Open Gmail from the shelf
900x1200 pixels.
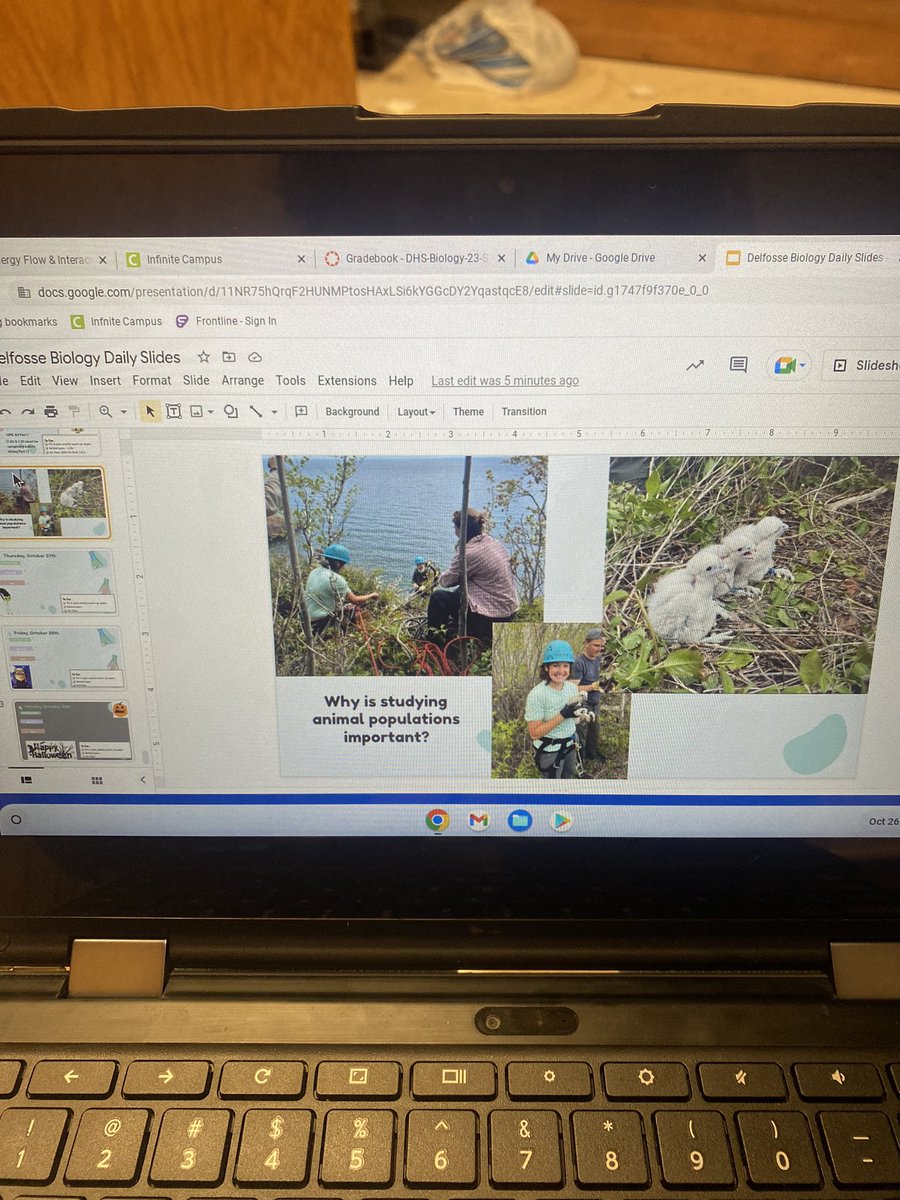point(479,821)
